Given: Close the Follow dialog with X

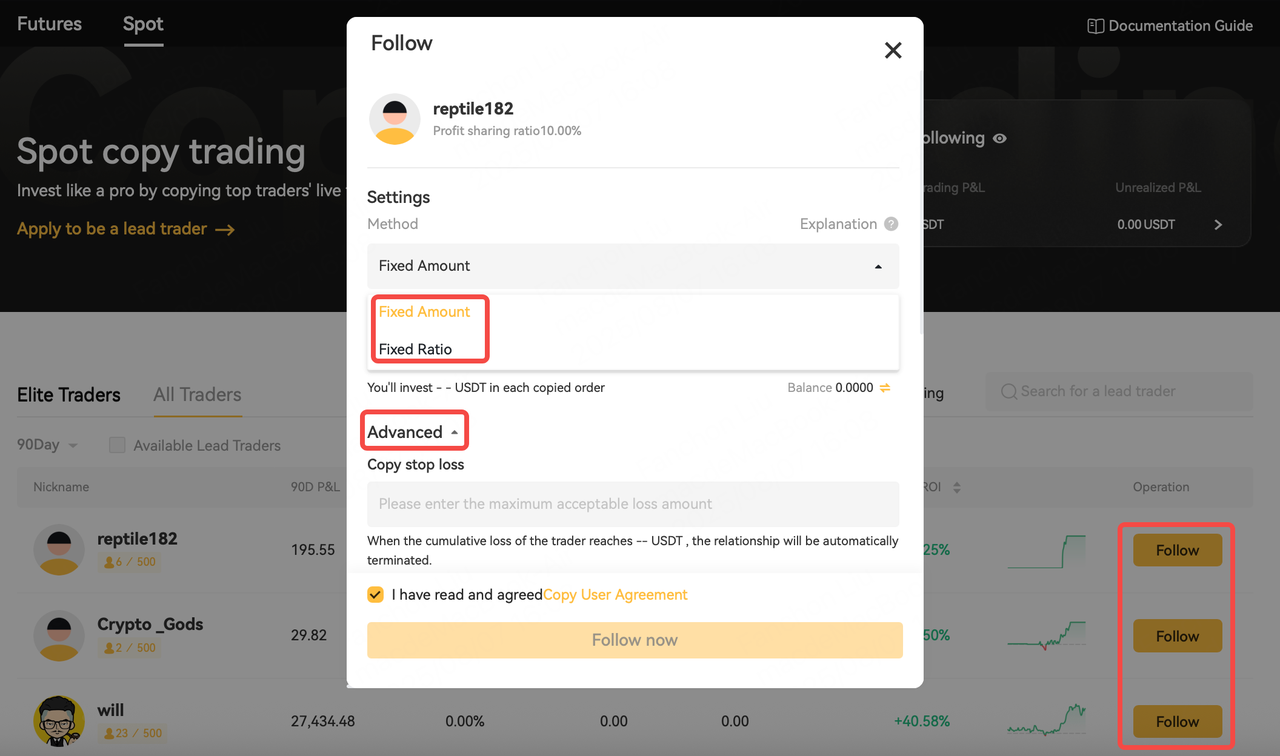Looking at the screenshot, I should pyautogui.click(x=893, y=50).
